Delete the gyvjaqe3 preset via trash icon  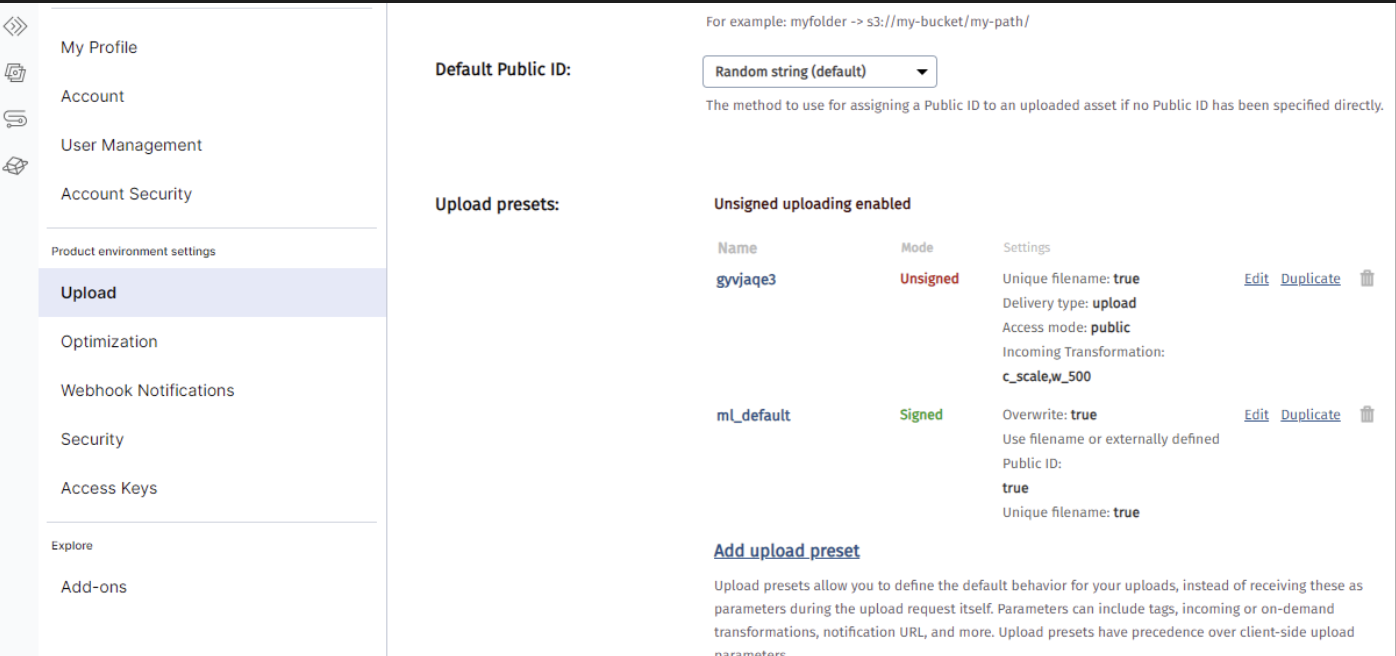1367,279
